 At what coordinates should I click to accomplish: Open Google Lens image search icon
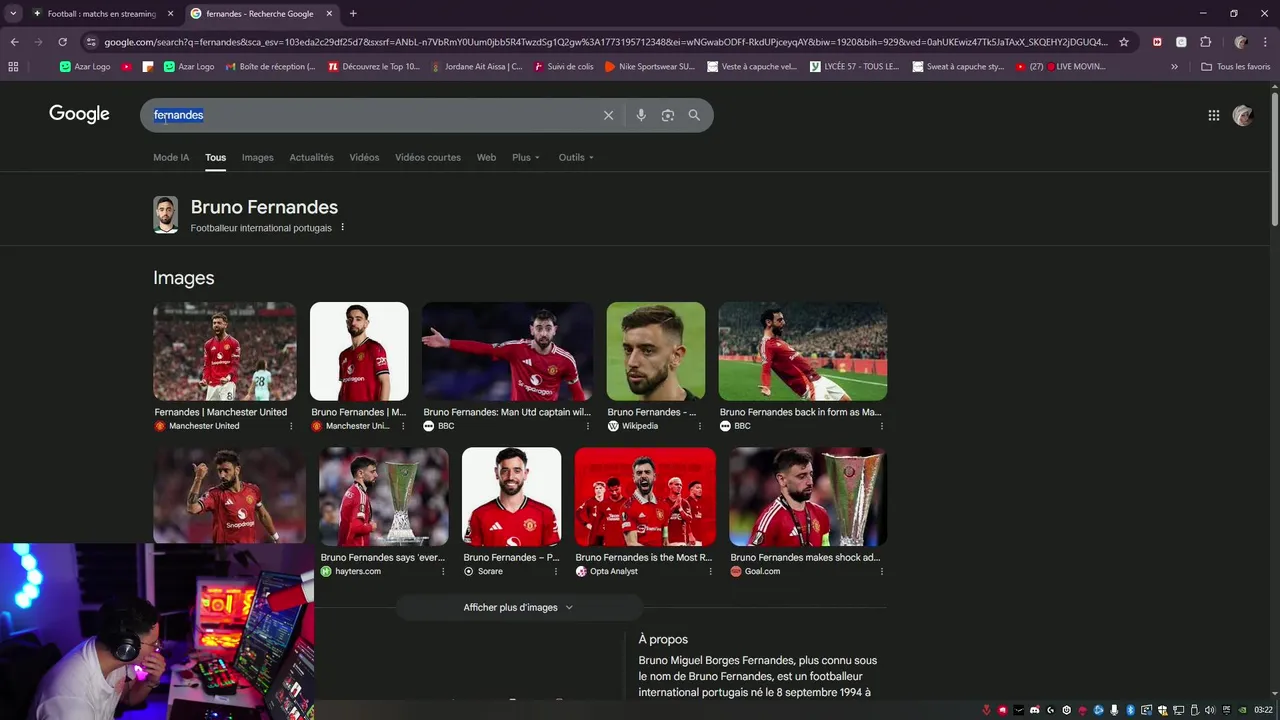coord(668,115)
